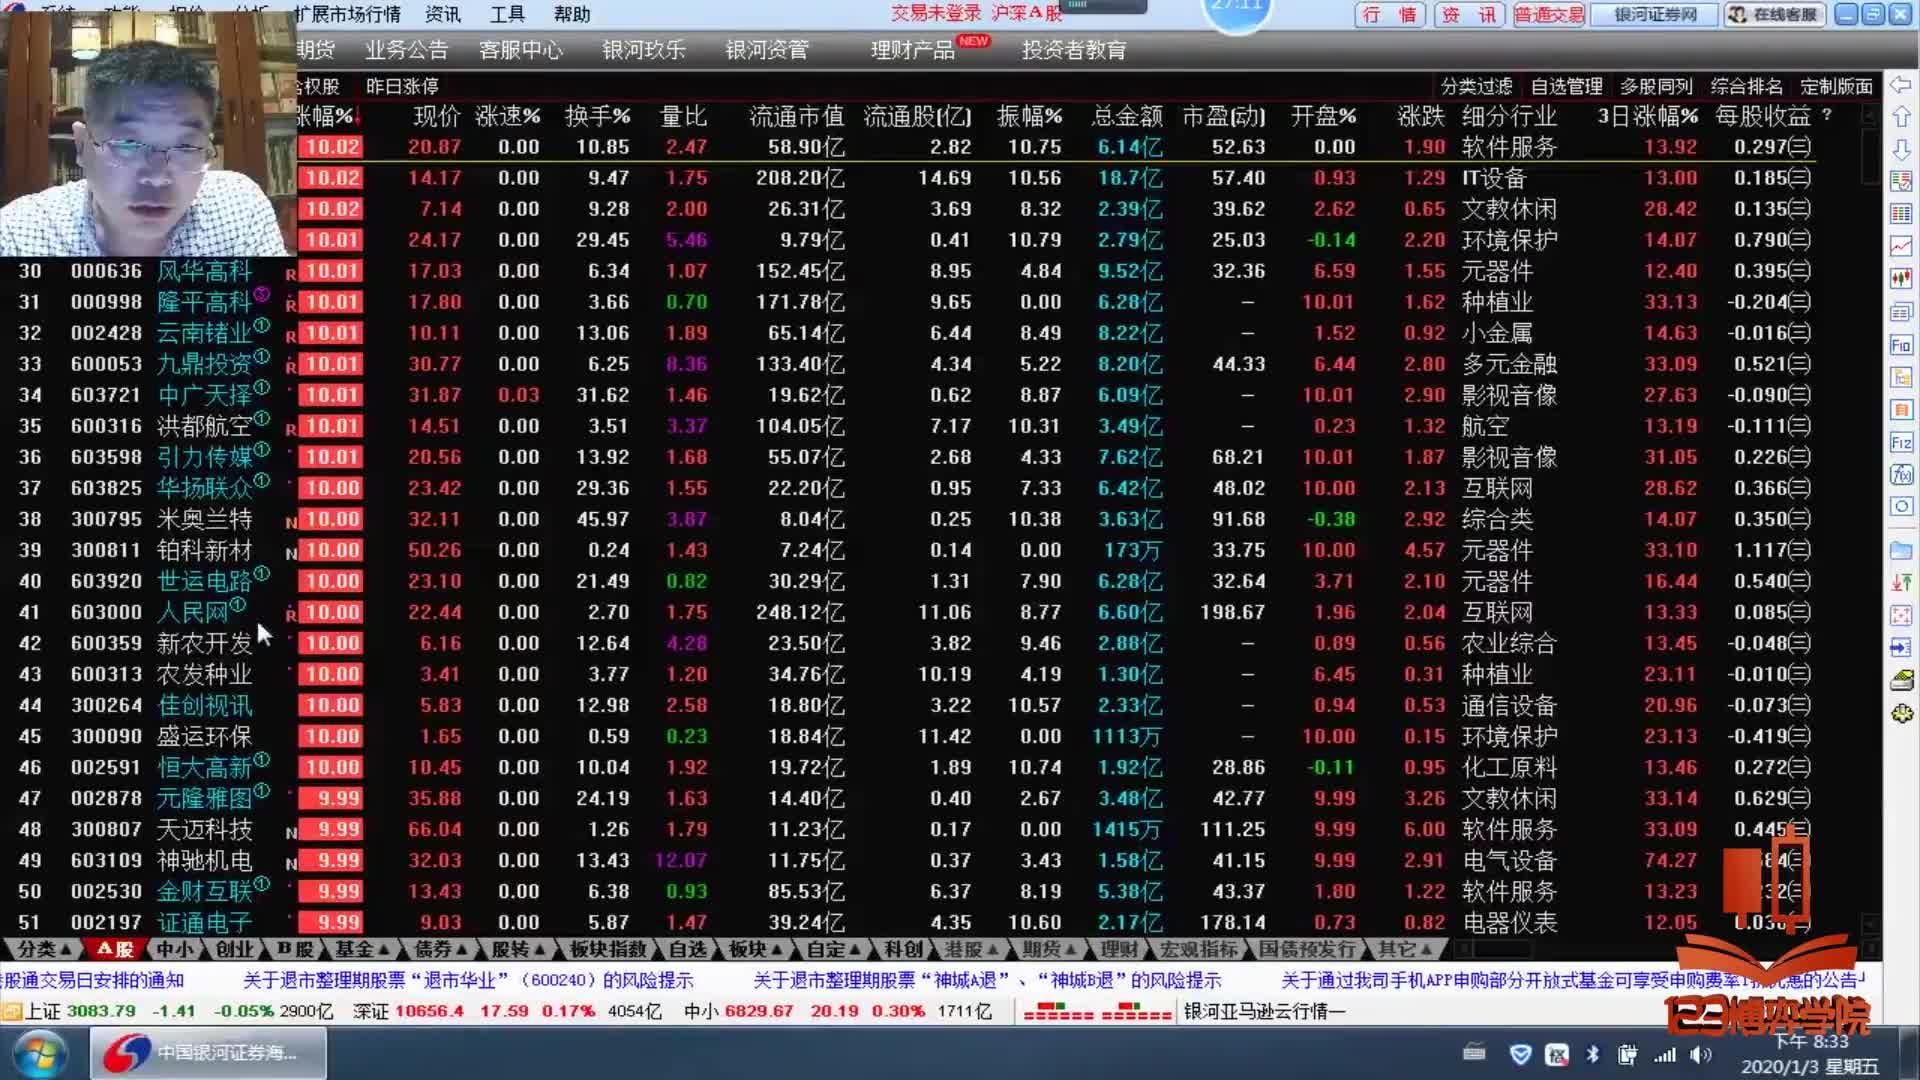Click the 分类过滤 button
The width and height of the screenshot is (1920, 1080).
(x=1476, y=86)
